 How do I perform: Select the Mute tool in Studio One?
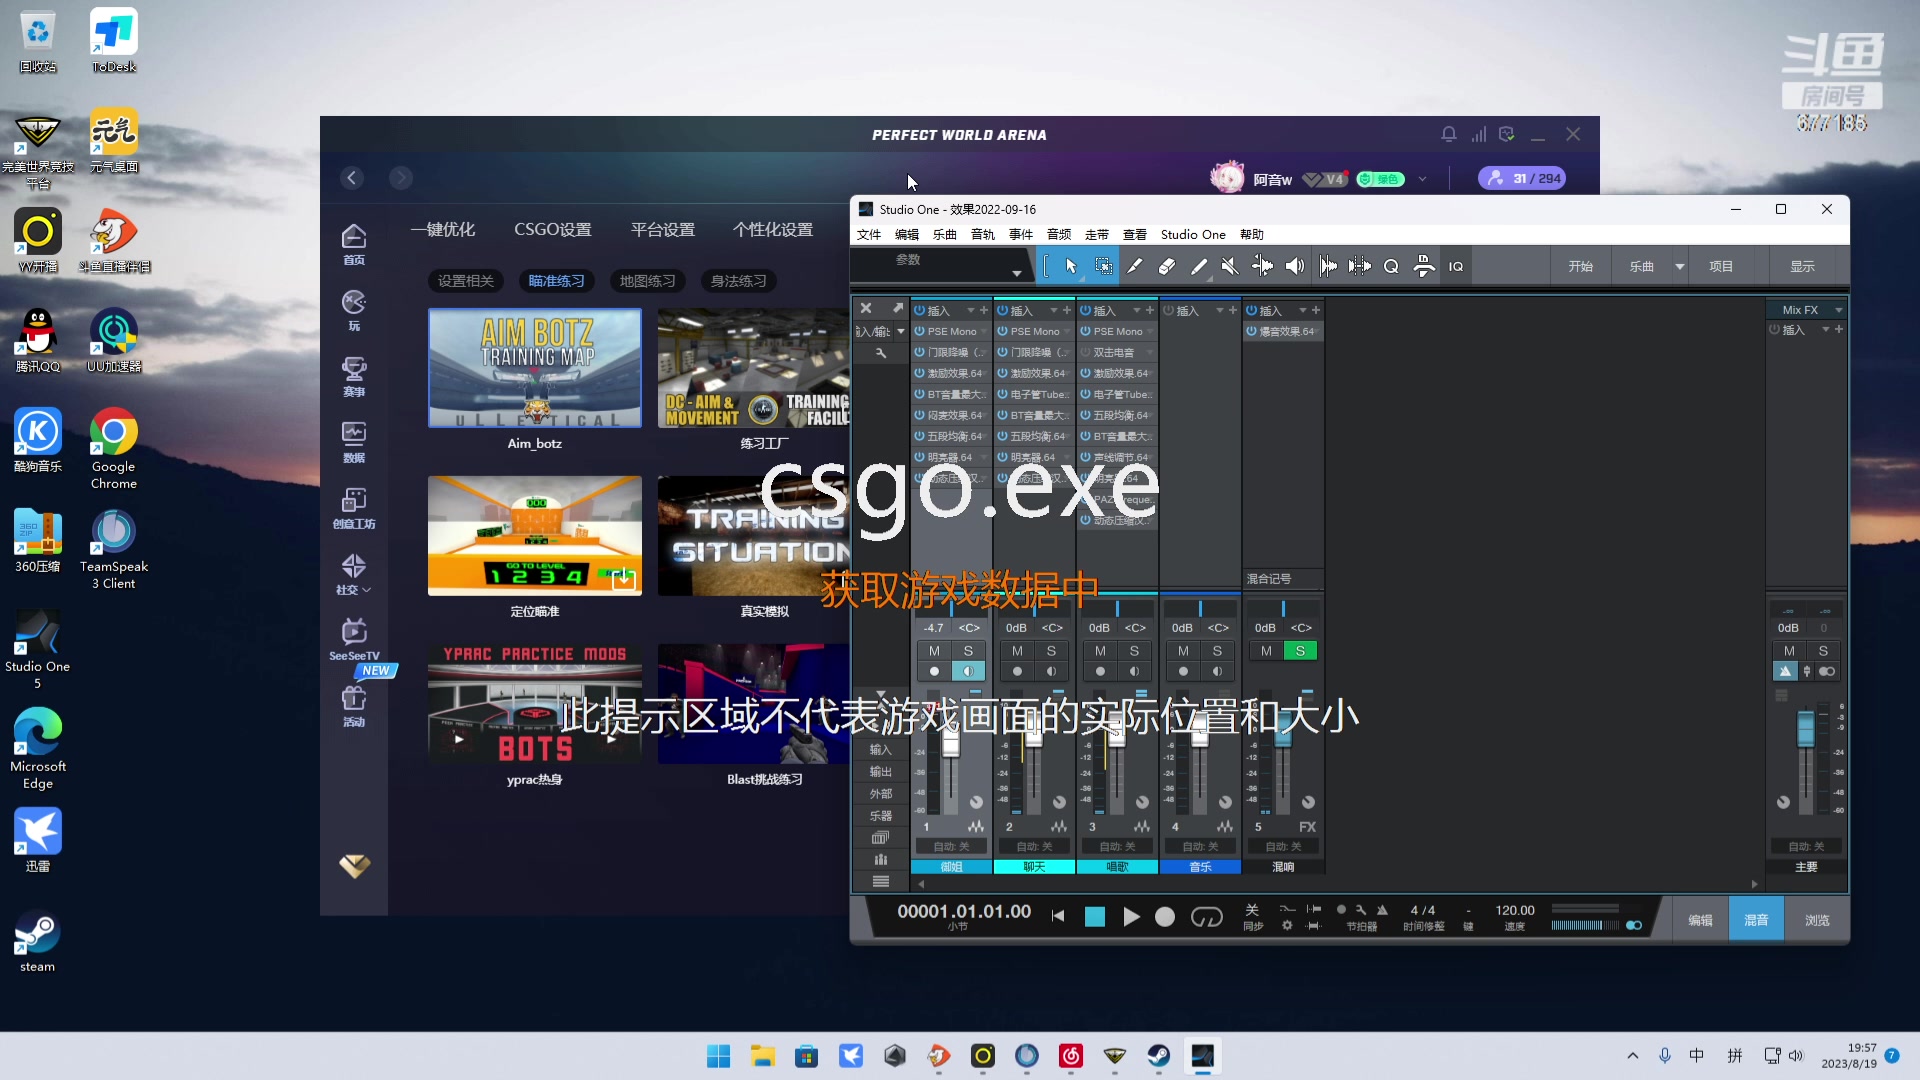(1230, 266)
